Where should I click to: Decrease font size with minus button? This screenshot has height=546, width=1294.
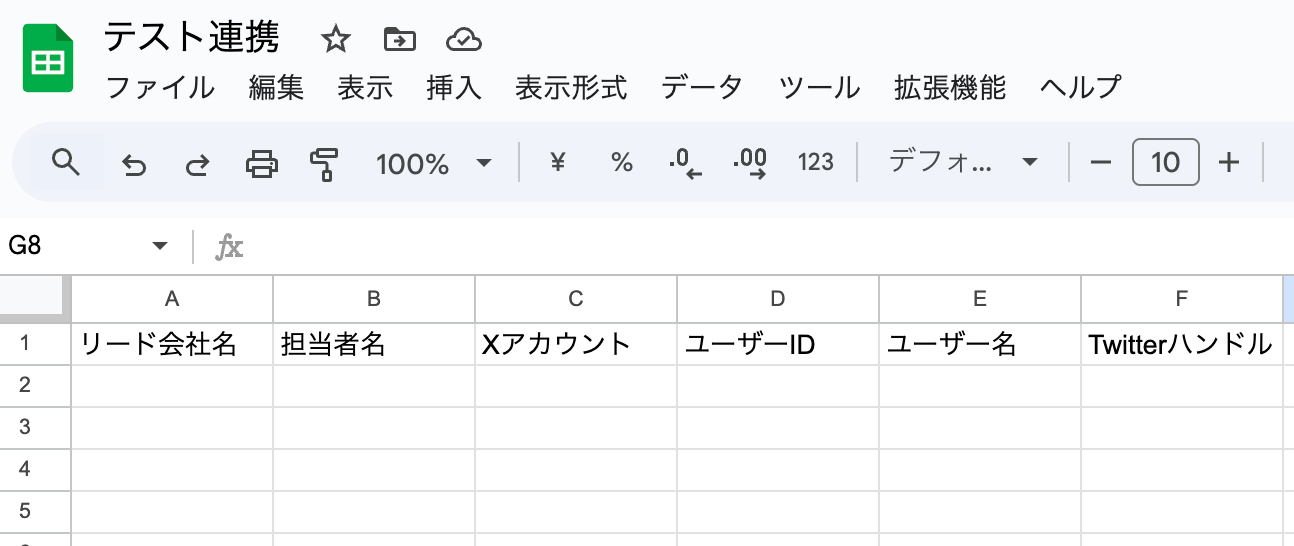[x=1101, y=162]
